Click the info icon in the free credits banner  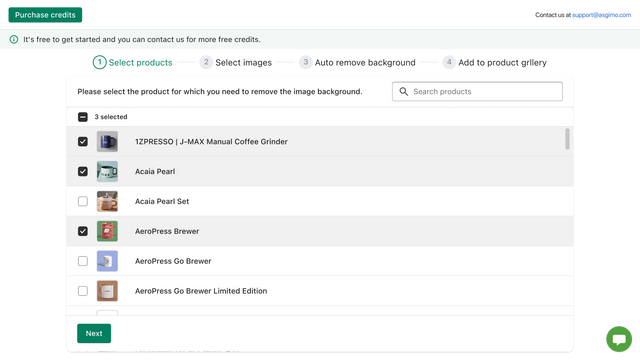coord(14,39)
